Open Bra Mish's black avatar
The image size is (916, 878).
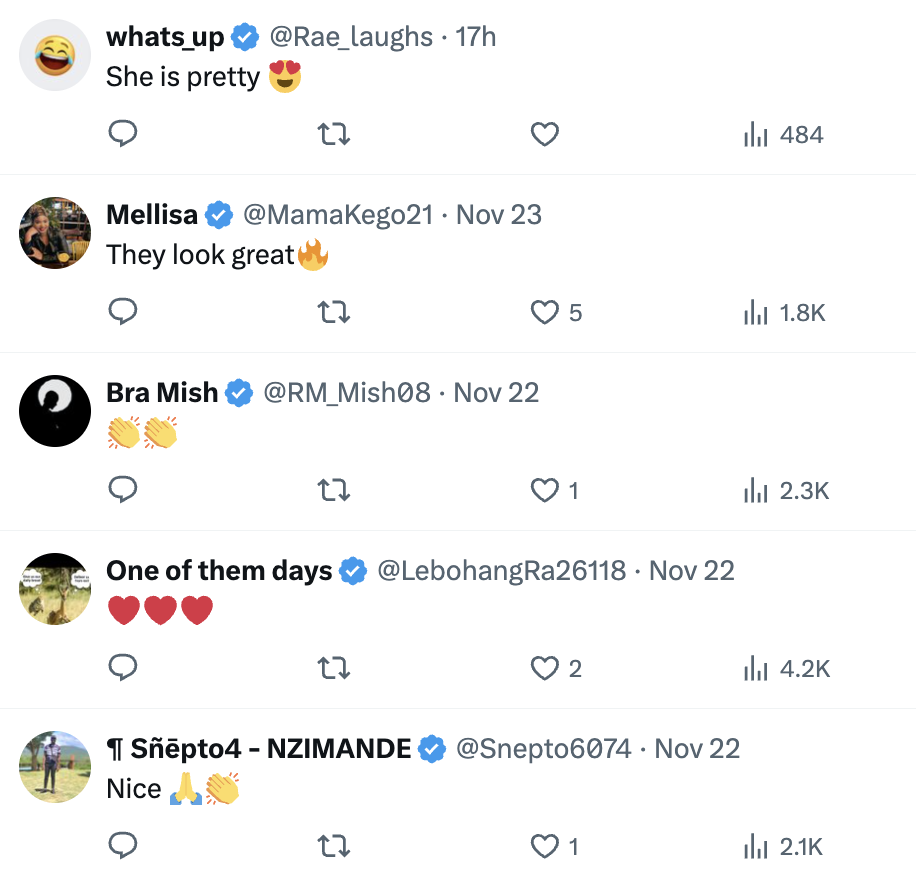point(56,411)
